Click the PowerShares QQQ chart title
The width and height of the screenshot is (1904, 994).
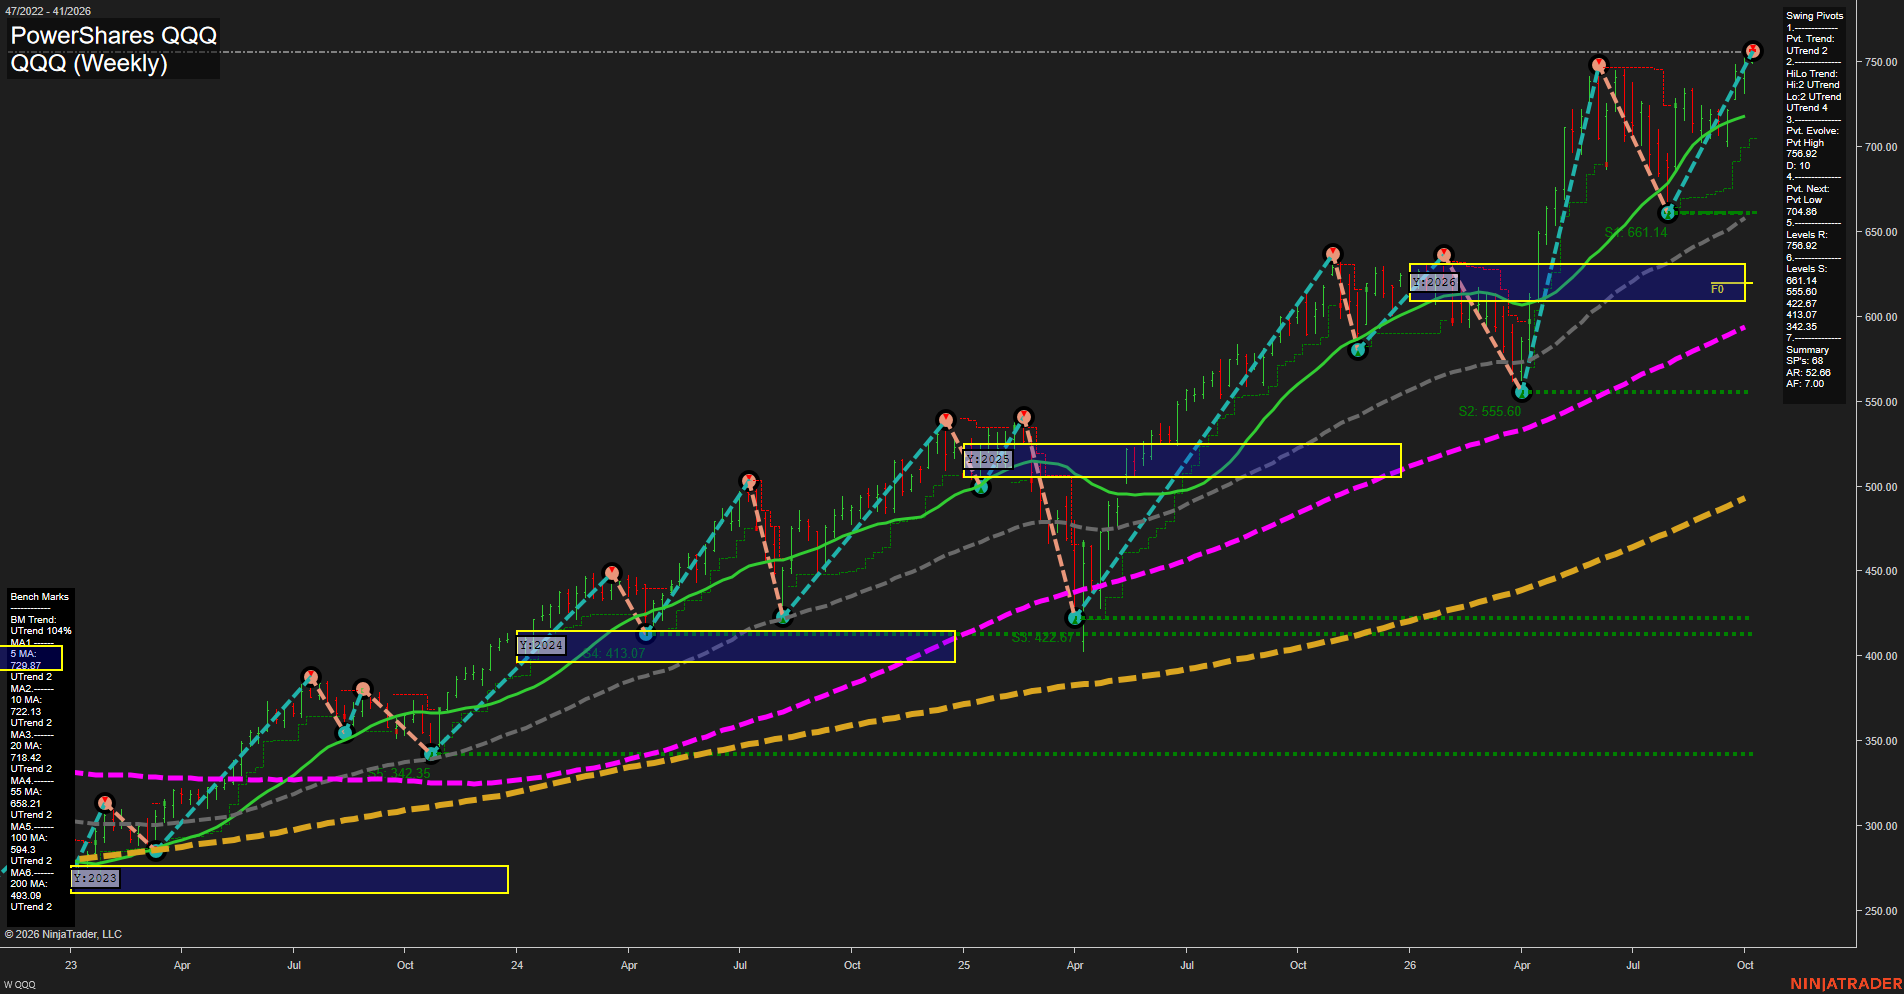coord(113,35)
